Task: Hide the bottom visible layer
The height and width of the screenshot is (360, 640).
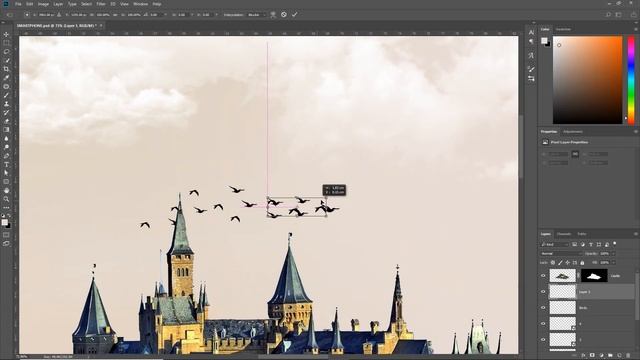Action: coord(543,339)
